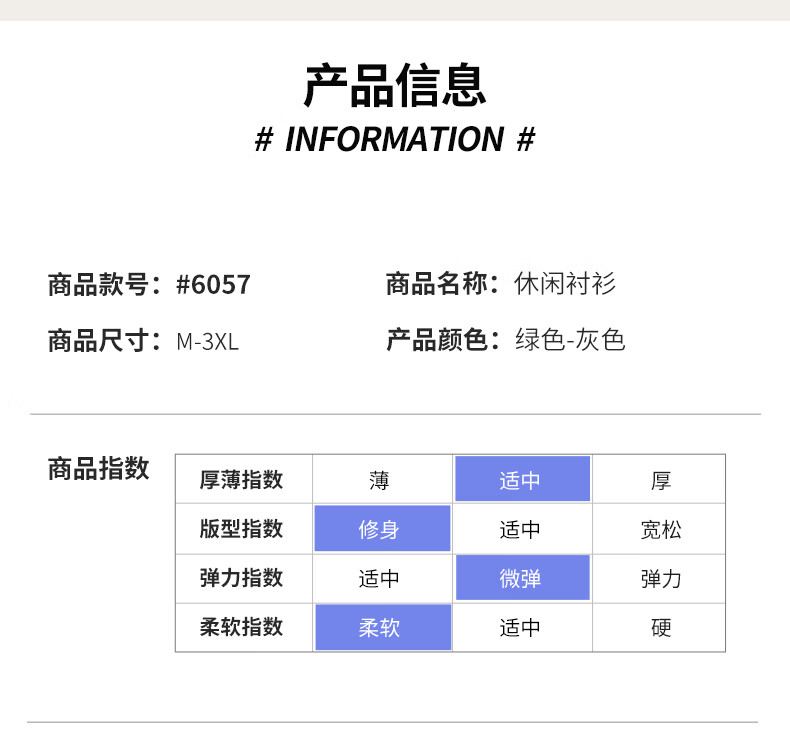Click the product name 休闲衬衫

pyautogui.click(x=564, y=284)
